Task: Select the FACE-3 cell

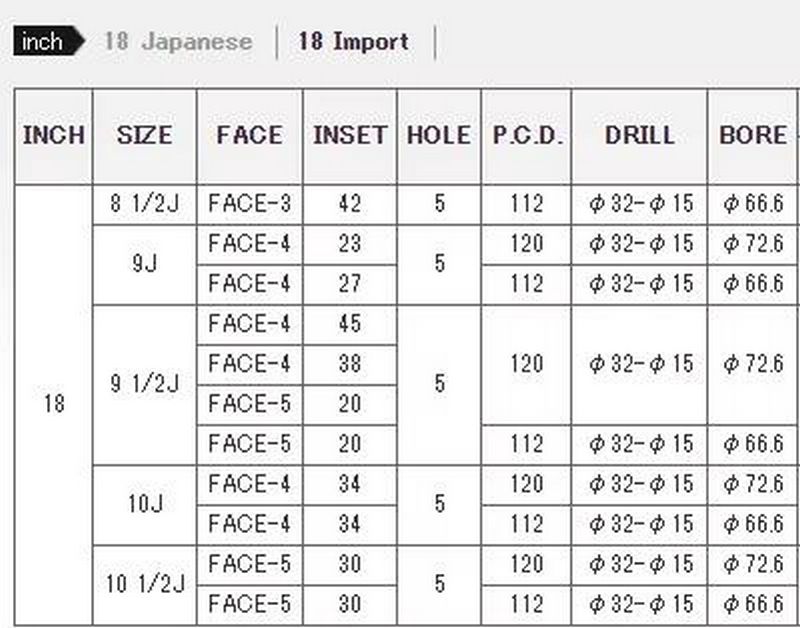Action: (249, 204)
